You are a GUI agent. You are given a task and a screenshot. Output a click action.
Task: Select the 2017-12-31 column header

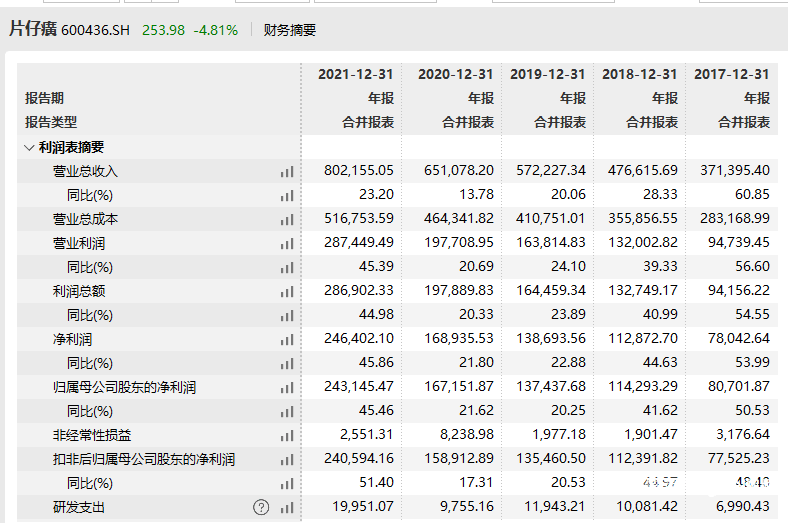tap(731, 75)
